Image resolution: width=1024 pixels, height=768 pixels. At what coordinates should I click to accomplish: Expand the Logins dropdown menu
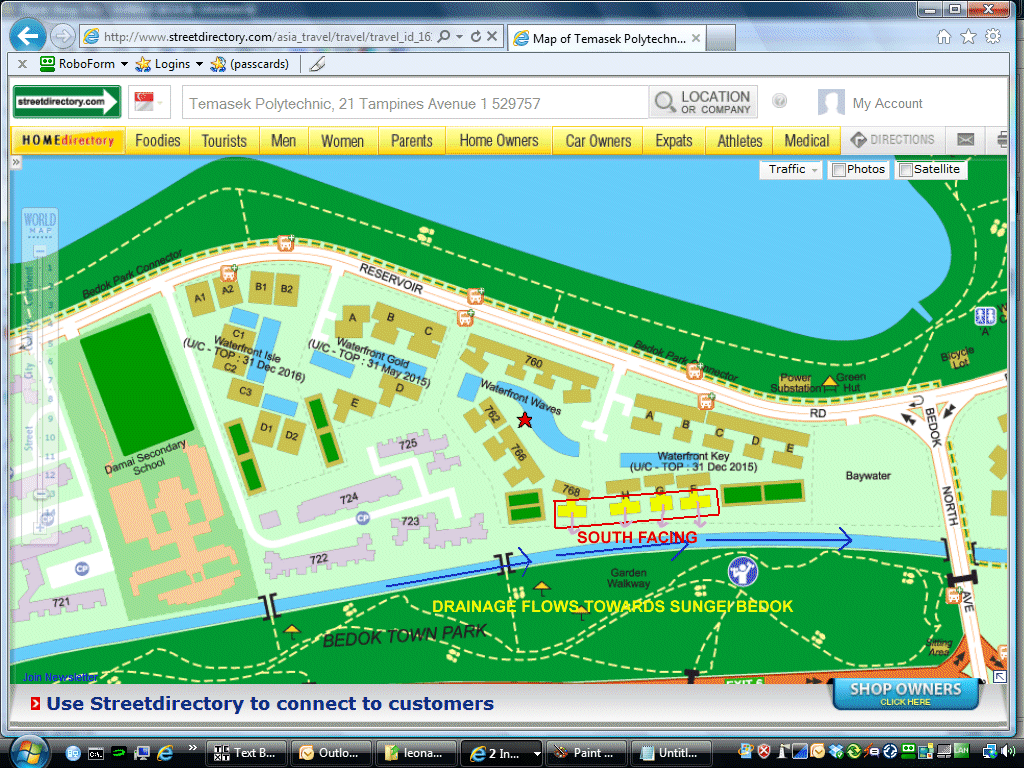199,64
